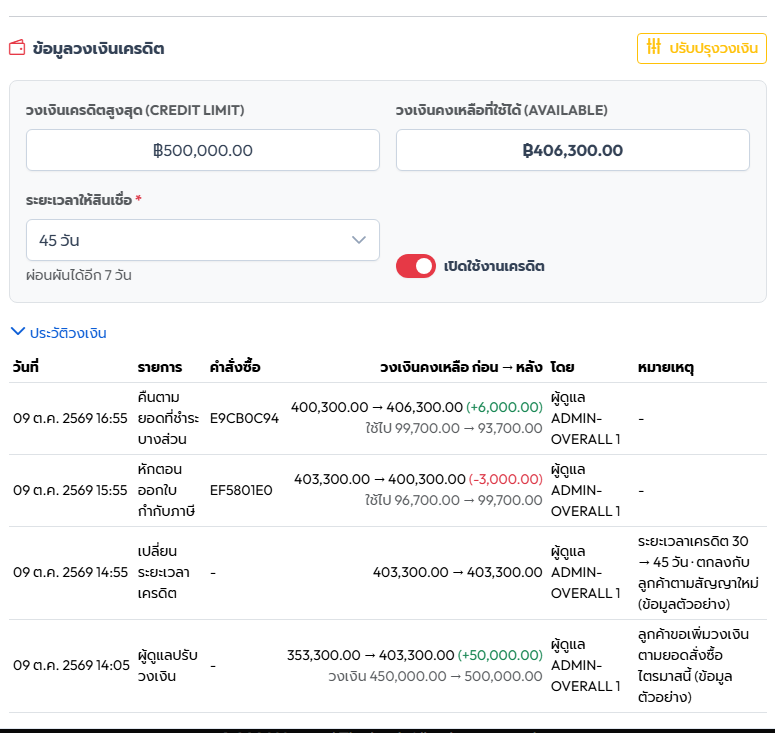
Task: Click the วงเงินคงเหลือ ก่อน → หลัง column header
Action: [x=461, y=367]
